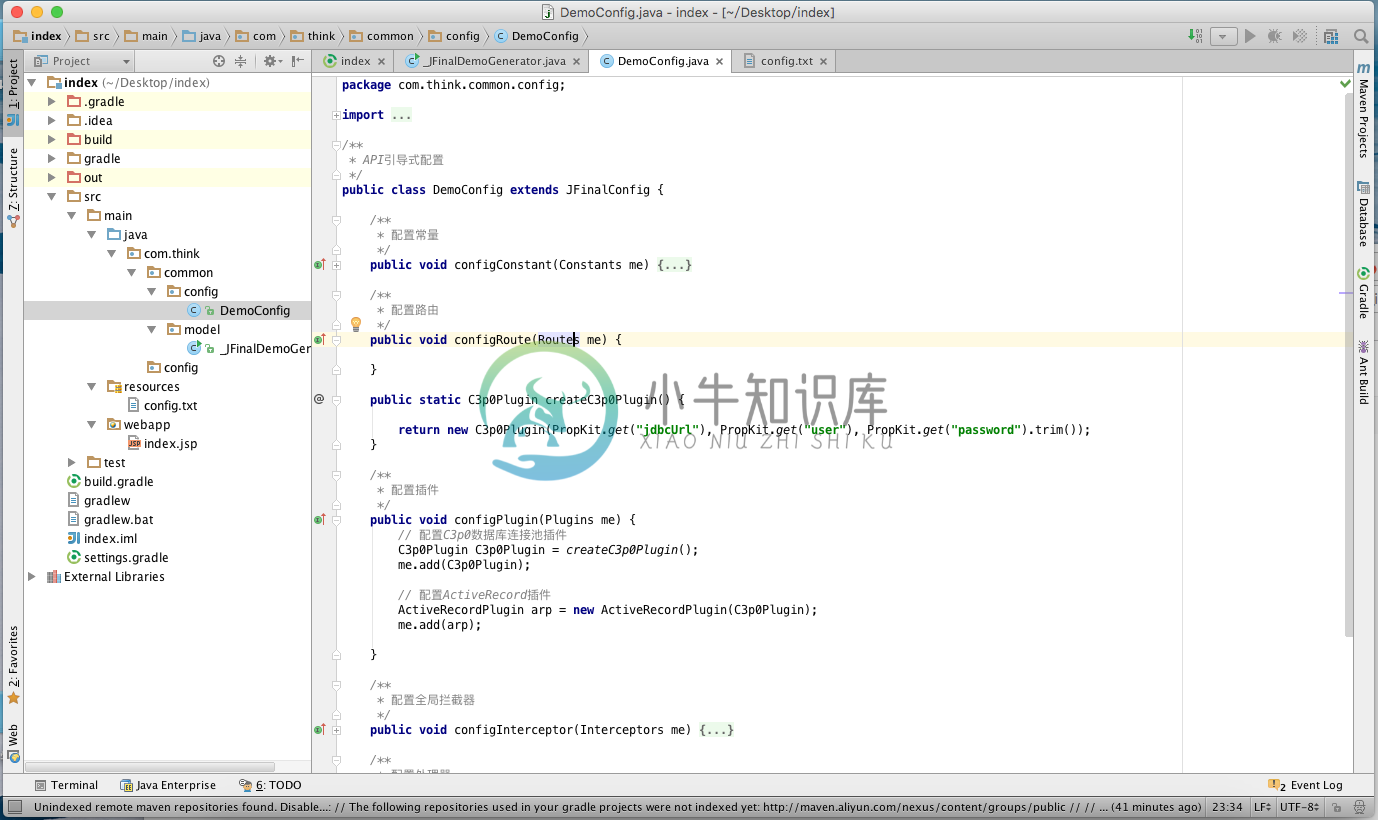Open Maven Projects side panel
Viewport: 1378px width, 820px height.
1363,110
